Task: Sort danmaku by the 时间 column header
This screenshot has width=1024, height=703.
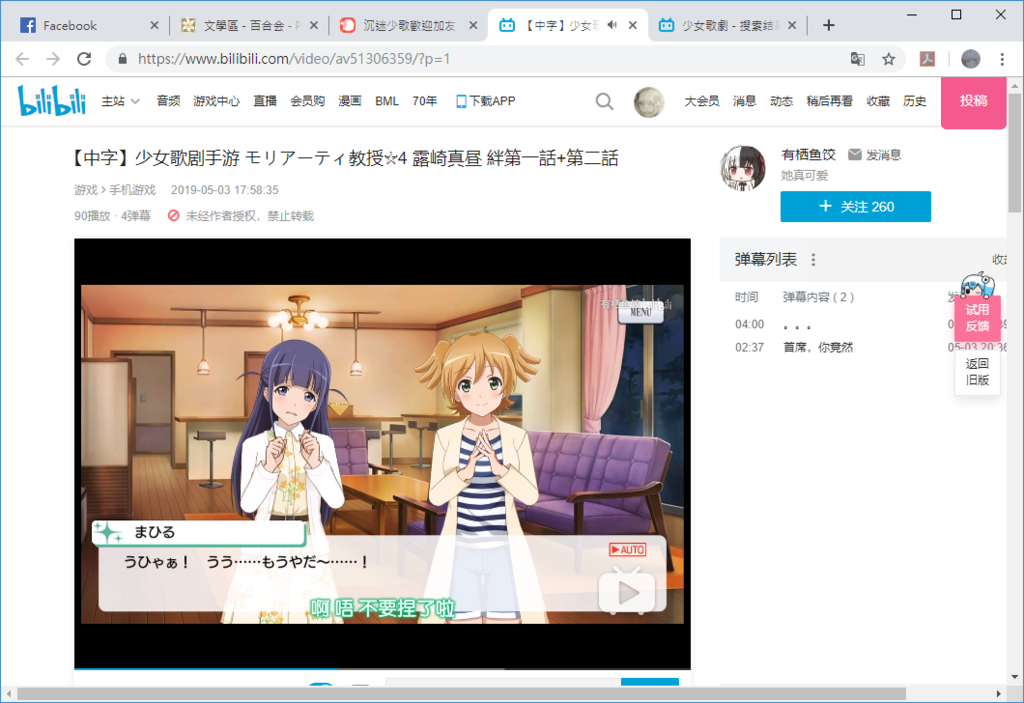Action: click(x=746, y=297)
